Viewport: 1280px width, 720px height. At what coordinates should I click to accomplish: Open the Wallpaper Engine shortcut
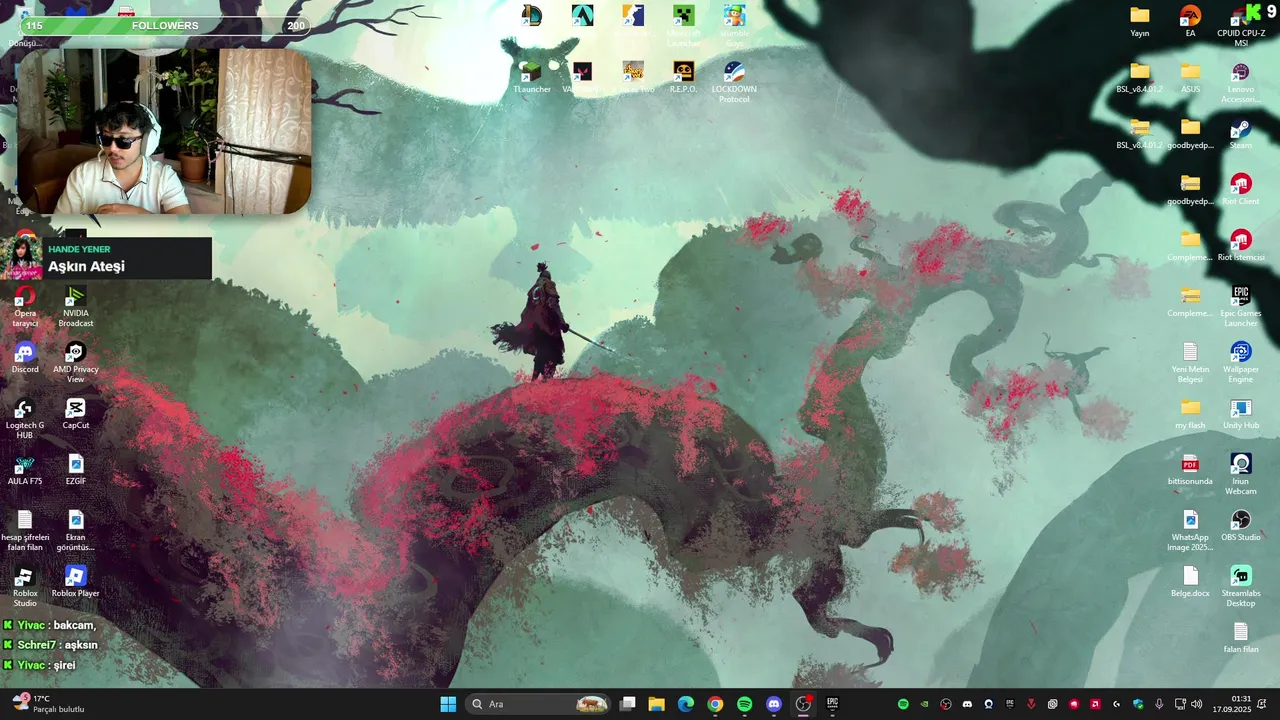(x=1241, y=362)
